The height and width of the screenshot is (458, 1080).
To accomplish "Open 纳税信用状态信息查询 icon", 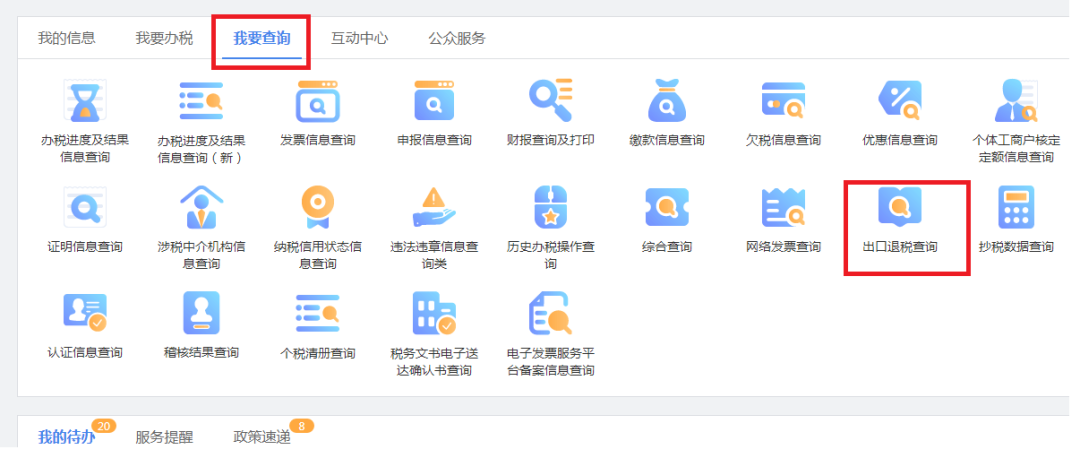I will pyautogui.click(x=317, y=208).
